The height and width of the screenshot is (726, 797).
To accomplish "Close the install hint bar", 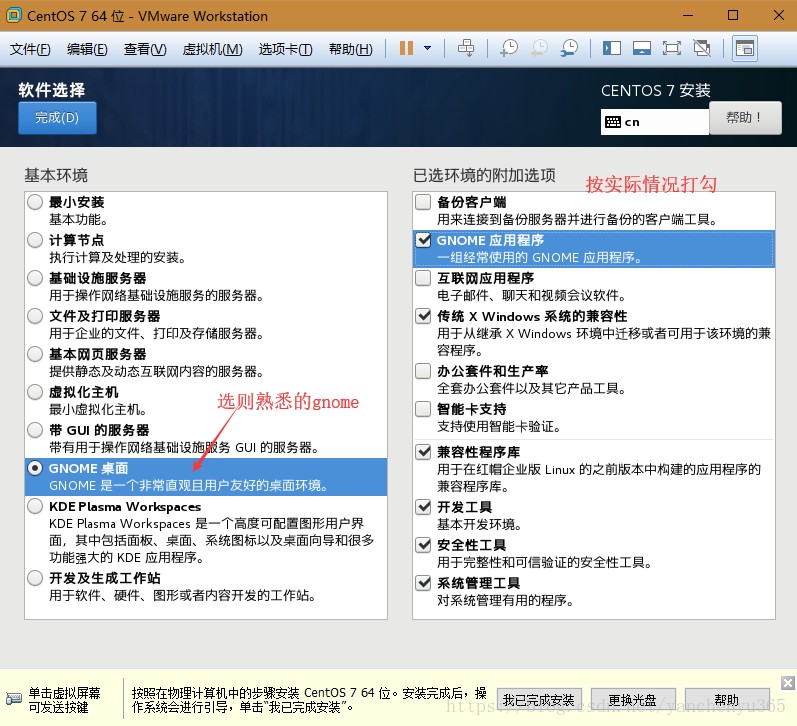I will (x=788, y=683).
